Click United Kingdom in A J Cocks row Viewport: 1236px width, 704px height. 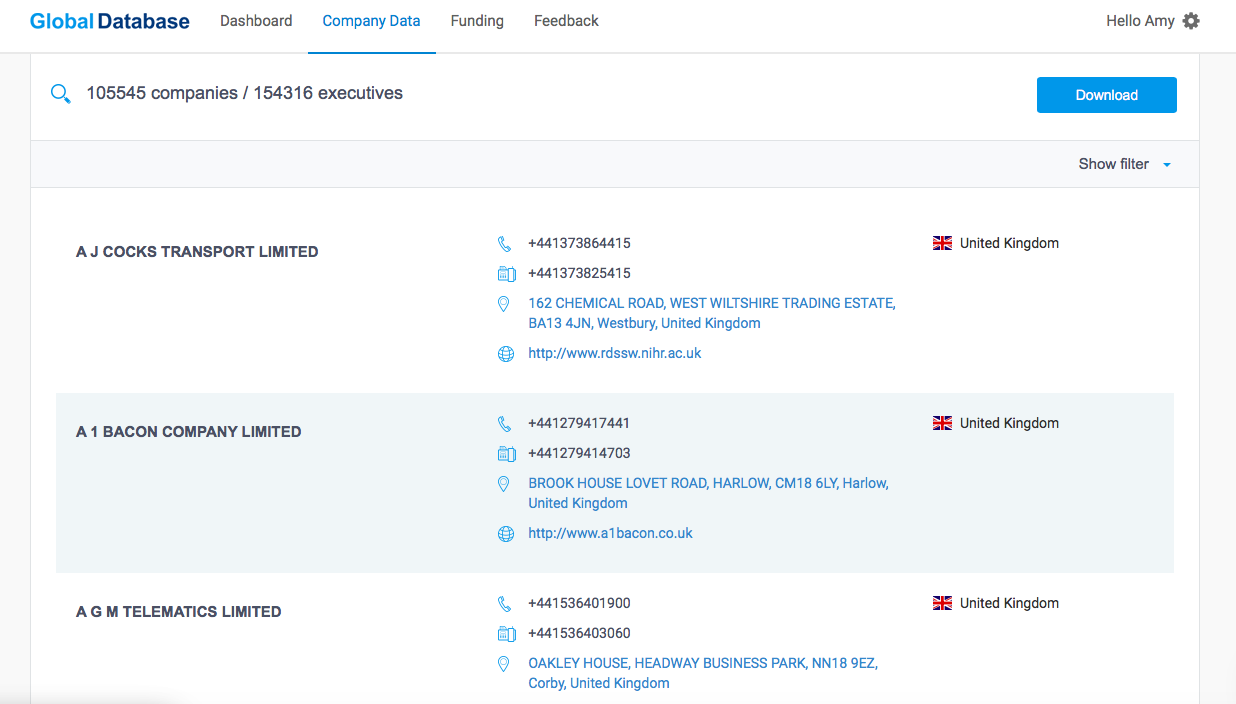[1009, 243]
